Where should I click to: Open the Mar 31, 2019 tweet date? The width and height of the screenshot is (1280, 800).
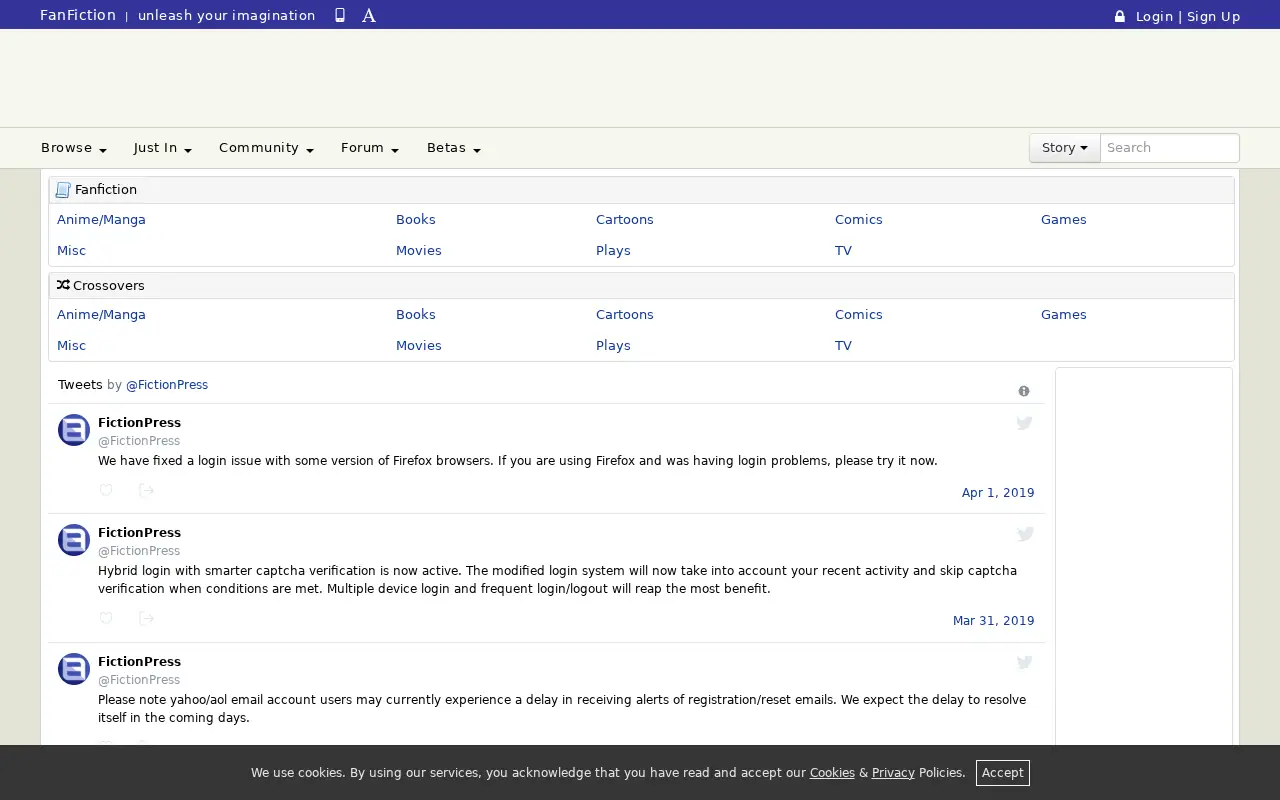994,621
